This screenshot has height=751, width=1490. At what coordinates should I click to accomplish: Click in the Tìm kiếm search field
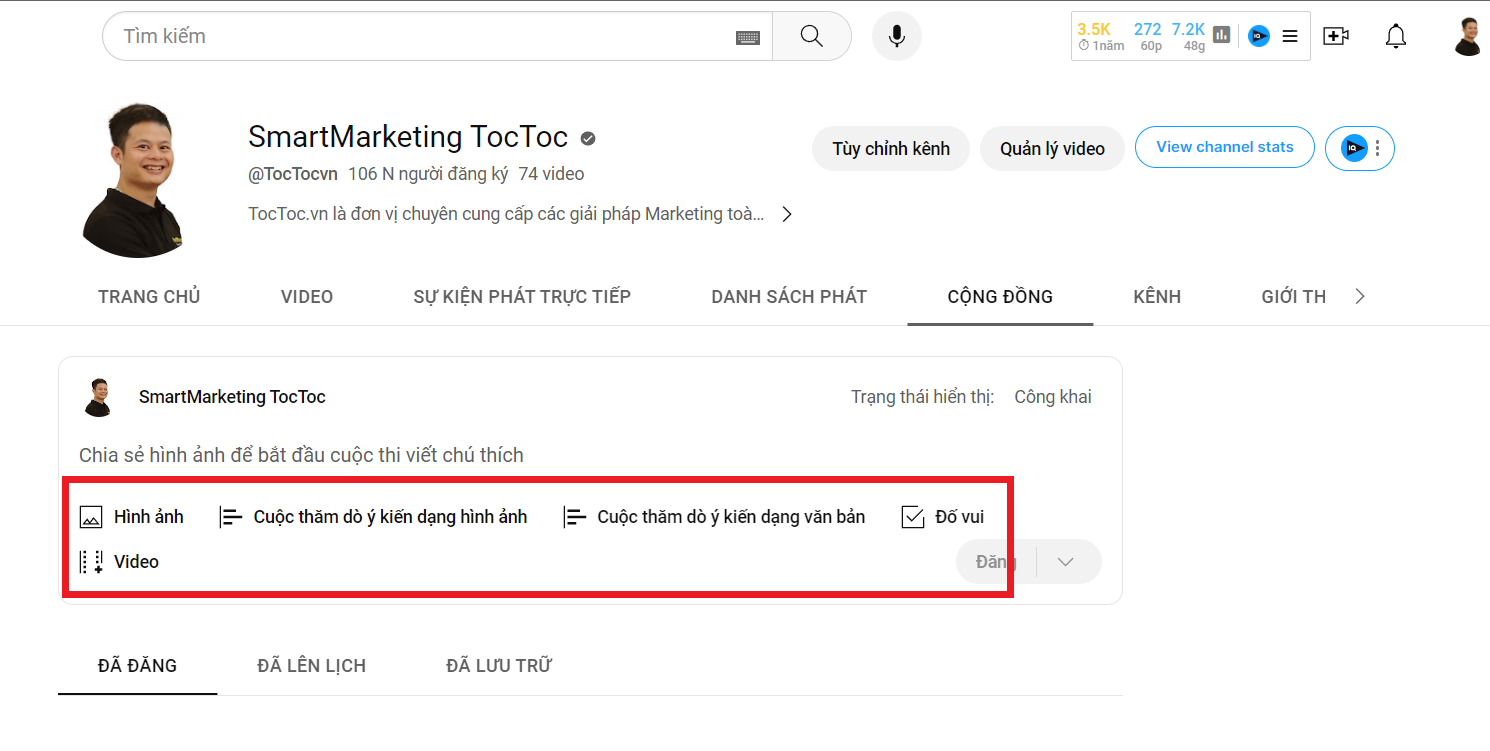pos(420,36)
